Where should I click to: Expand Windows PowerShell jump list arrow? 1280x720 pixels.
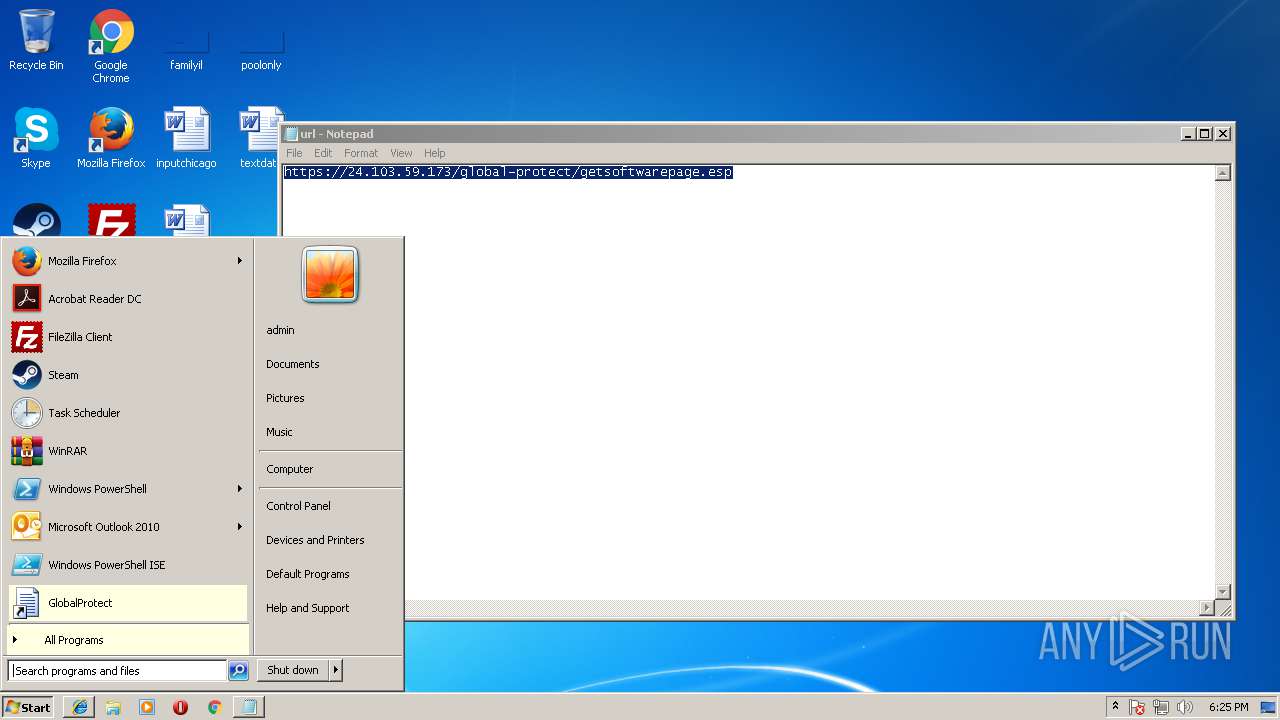pyautogui.click(x=239, y=489)
